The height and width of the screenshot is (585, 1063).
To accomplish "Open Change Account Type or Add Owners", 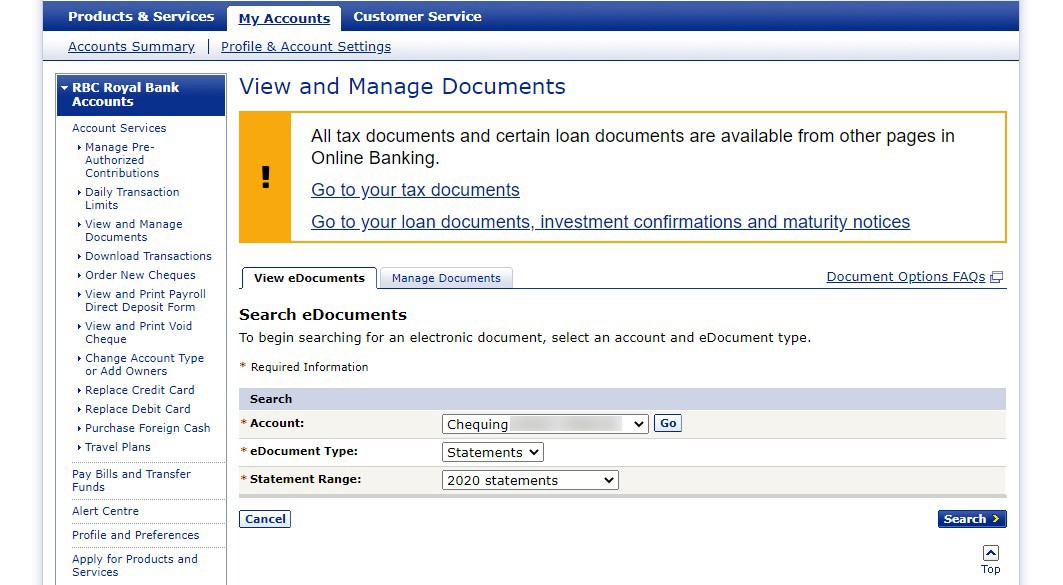I will pos(144,364).
